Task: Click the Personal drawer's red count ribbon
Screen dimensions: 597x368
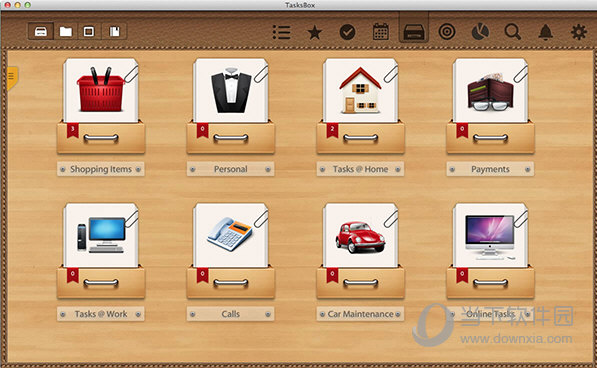Action: pyautogui.click(x=203, y=131)
